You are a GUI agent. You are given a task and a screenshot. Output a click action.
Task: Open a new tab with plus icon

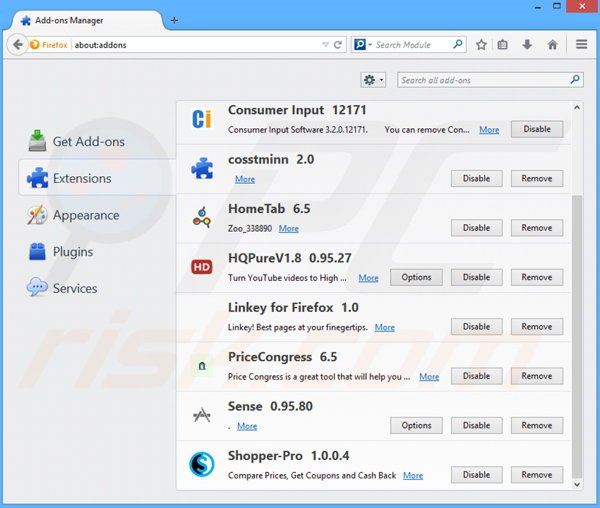174,20
